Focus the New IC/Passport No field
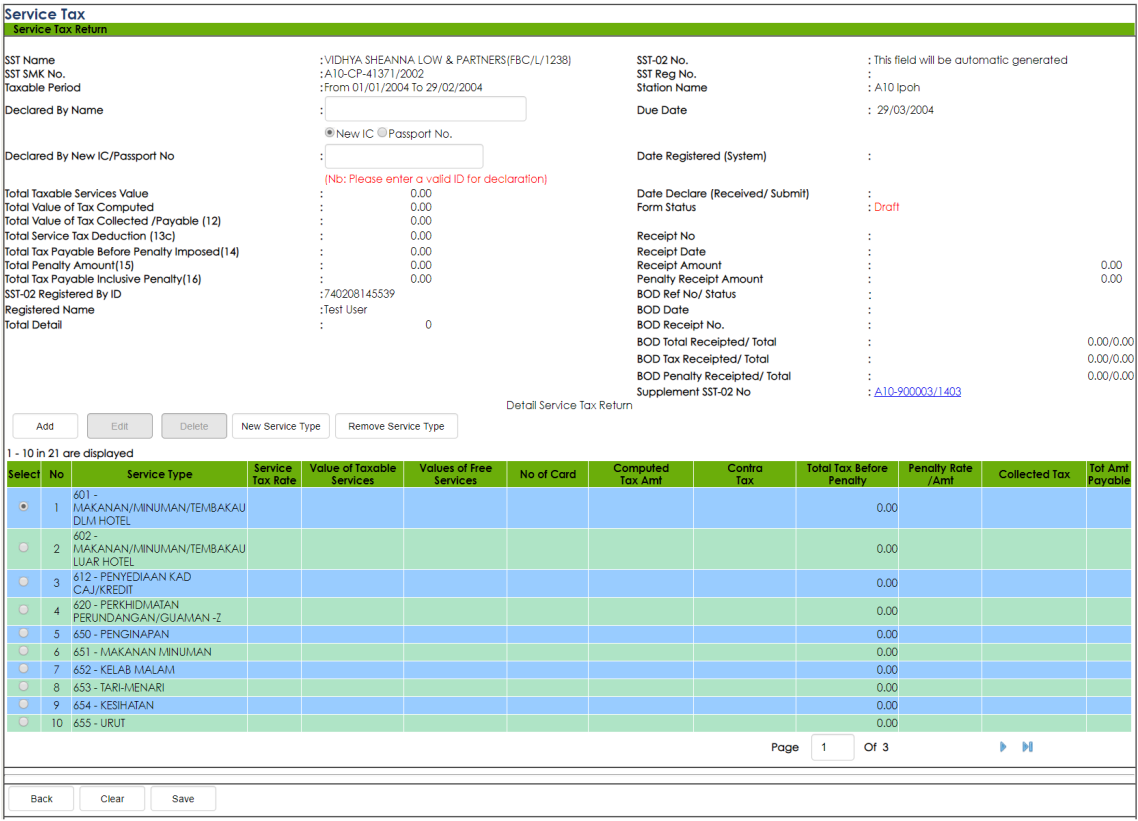Screen dimensions: 1138x821 pos(404,156)
